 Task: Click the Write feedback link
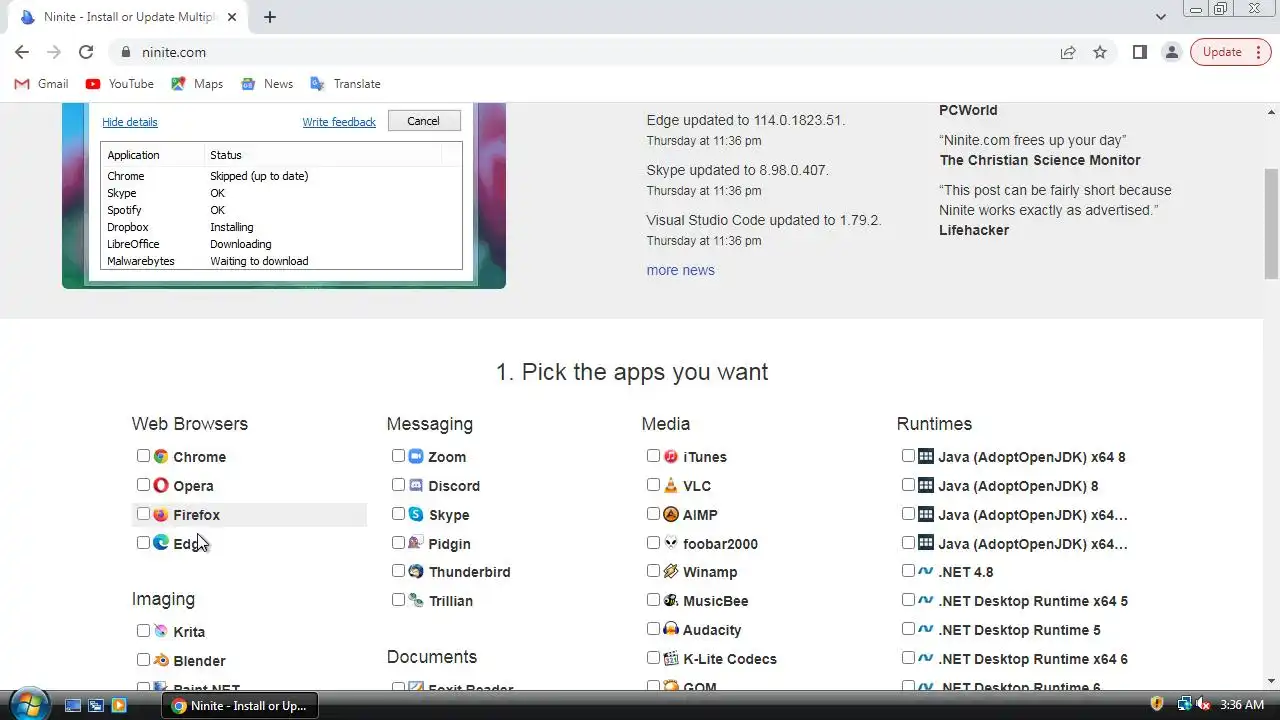click(339, 122)
